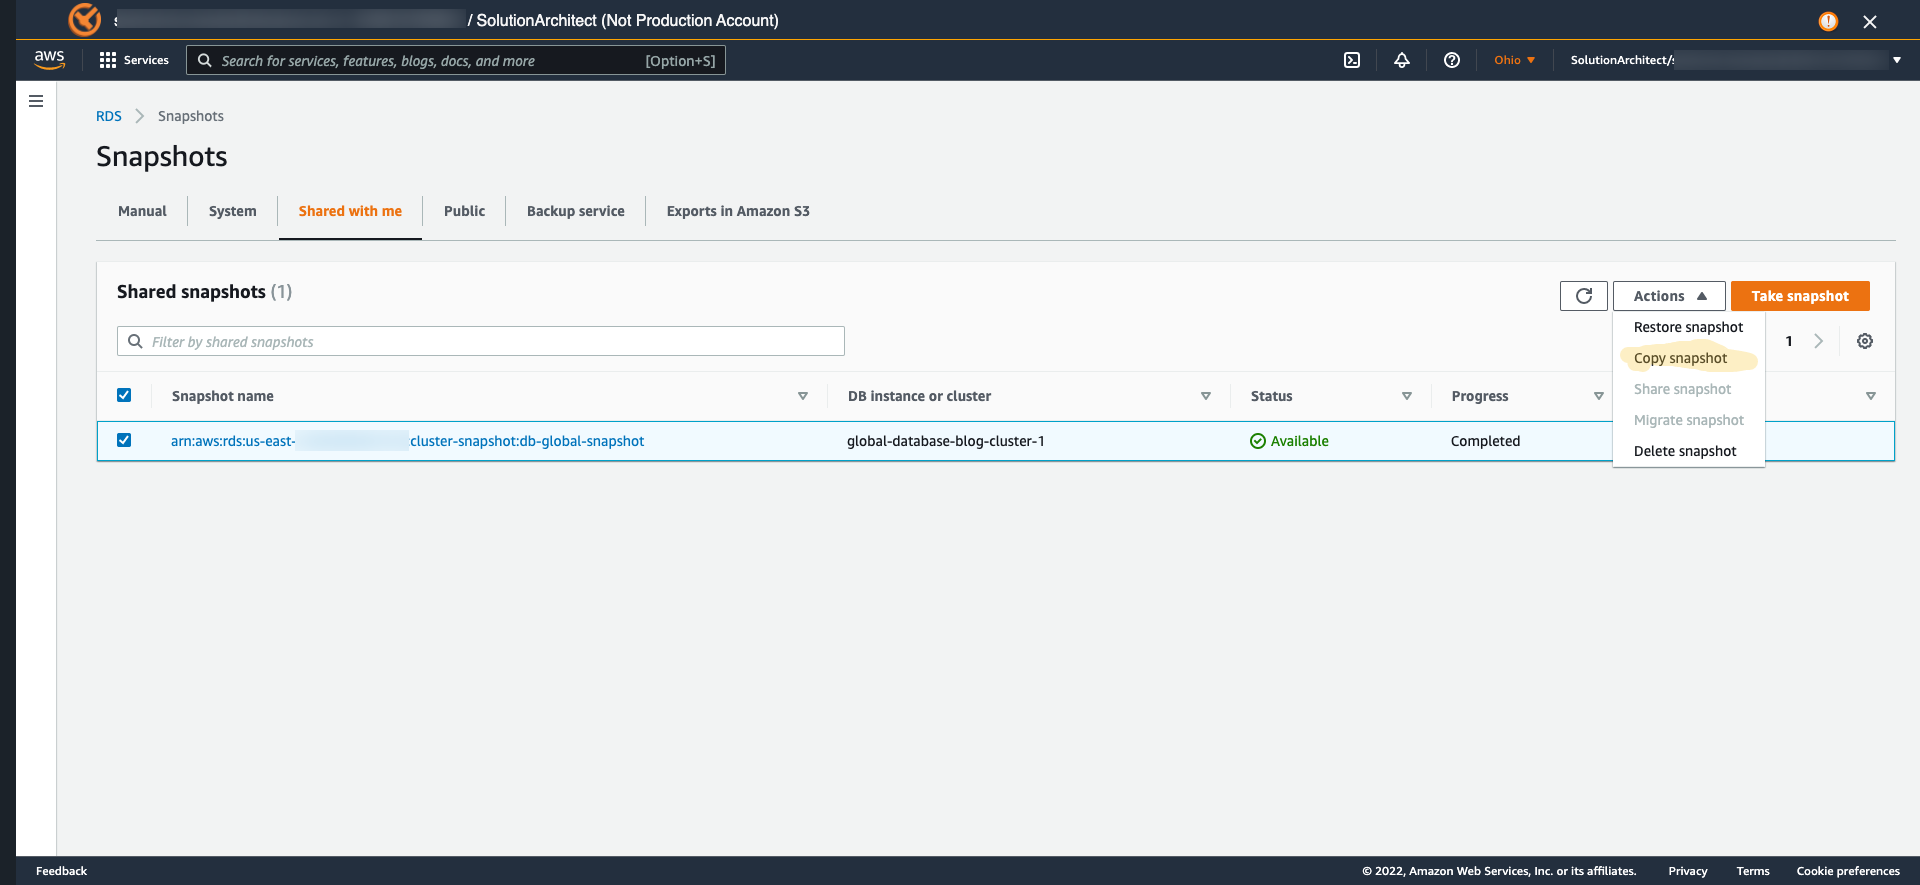Click the Snapshot name column header
This screenshot has height=885, width=1920.
point(223,396)
